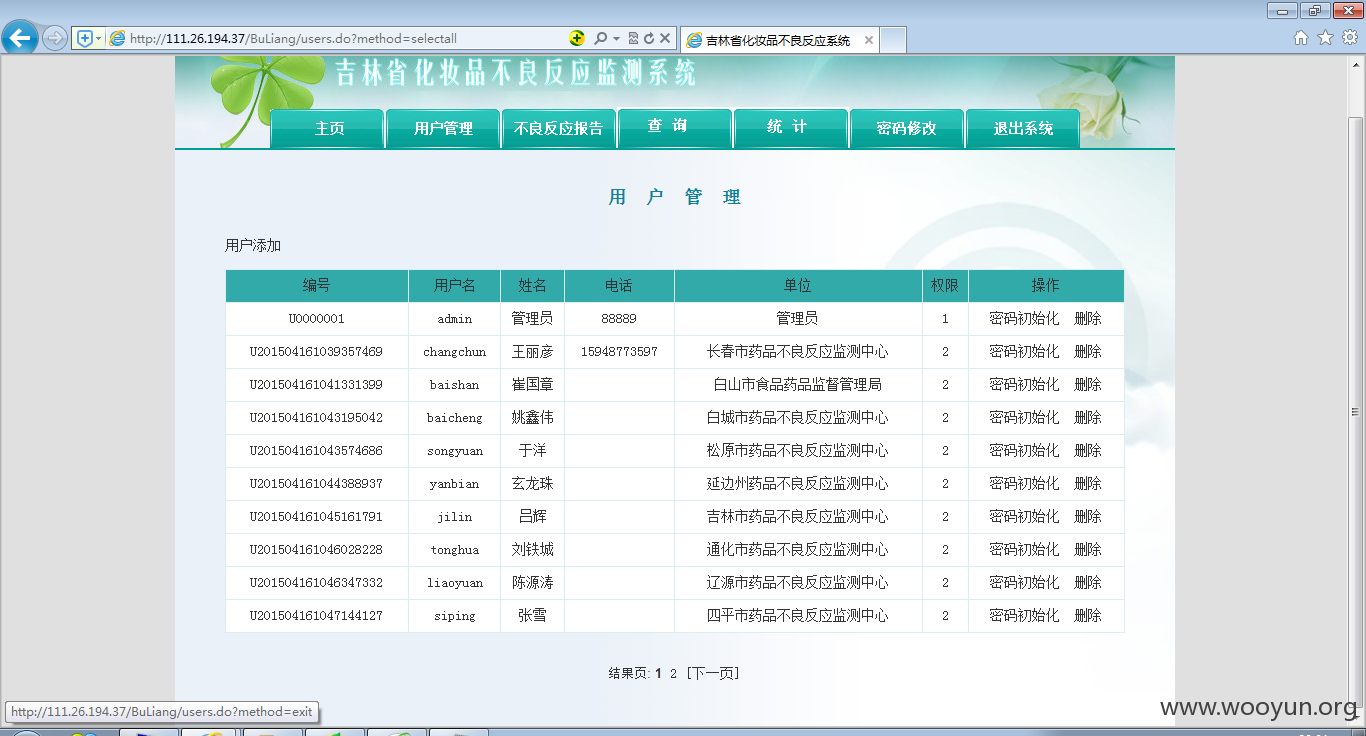Open a new blank browser tab

click(x=893, y=40)
